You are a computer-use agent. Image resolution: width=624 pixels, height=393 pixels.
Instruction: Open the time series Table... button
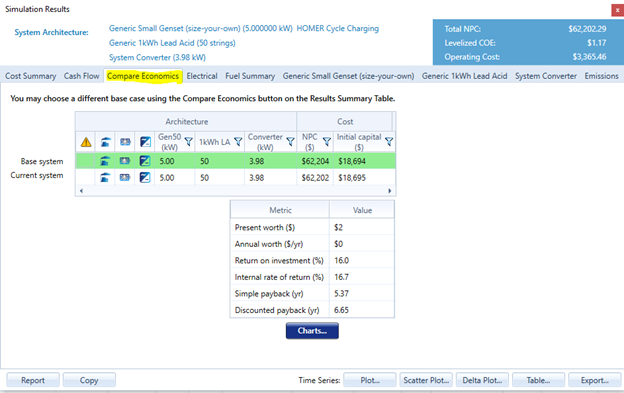538,380
